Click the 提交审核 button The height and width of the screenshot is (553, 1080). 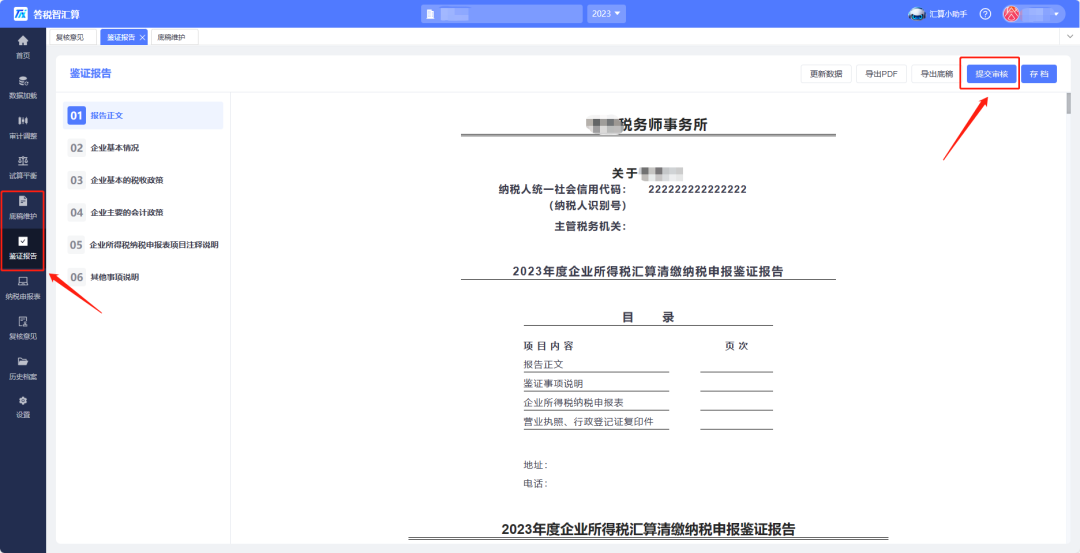click(992, 74)
